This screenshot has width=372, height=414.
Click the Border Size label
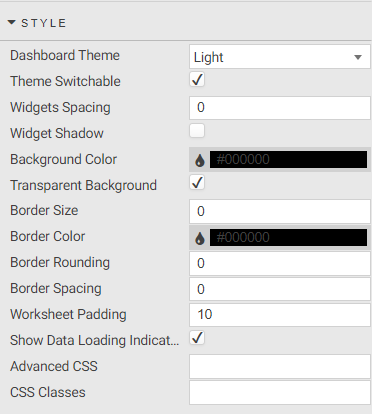[44, 210]
